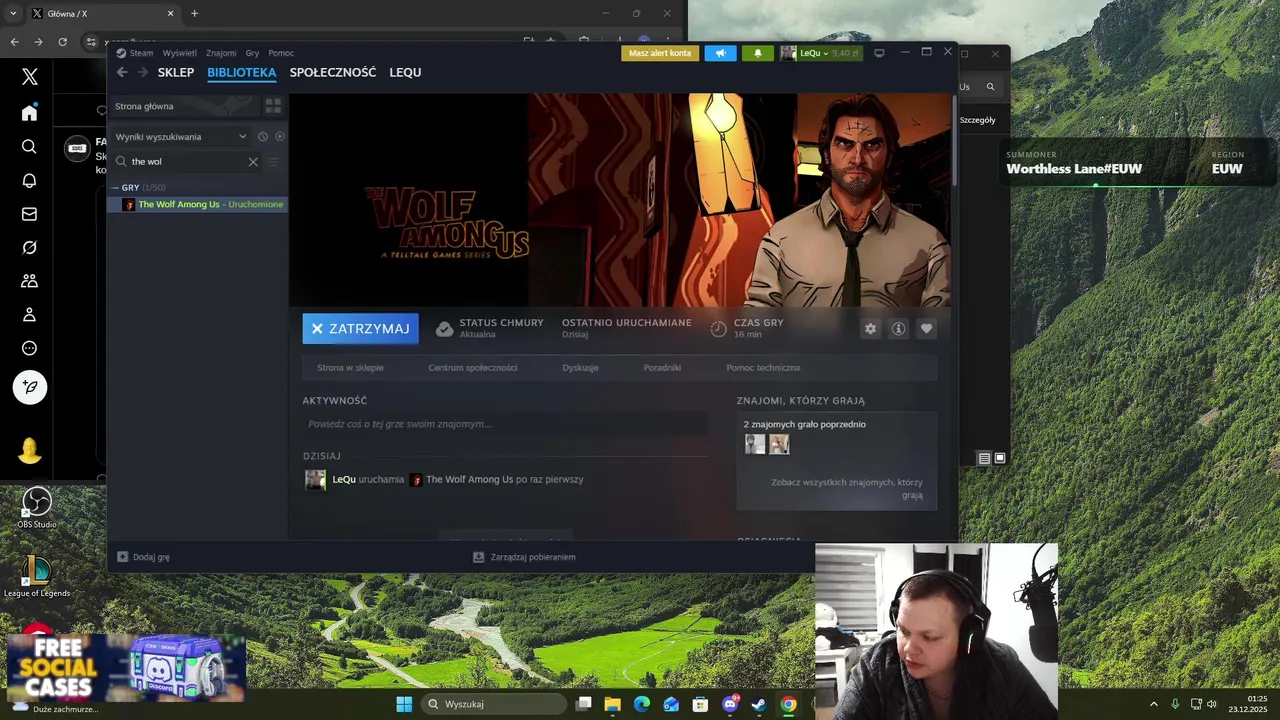Open X search in browser sidebar
Image resolution: width=1280 pixels, height=720 pixels.
tap(29, 146)
